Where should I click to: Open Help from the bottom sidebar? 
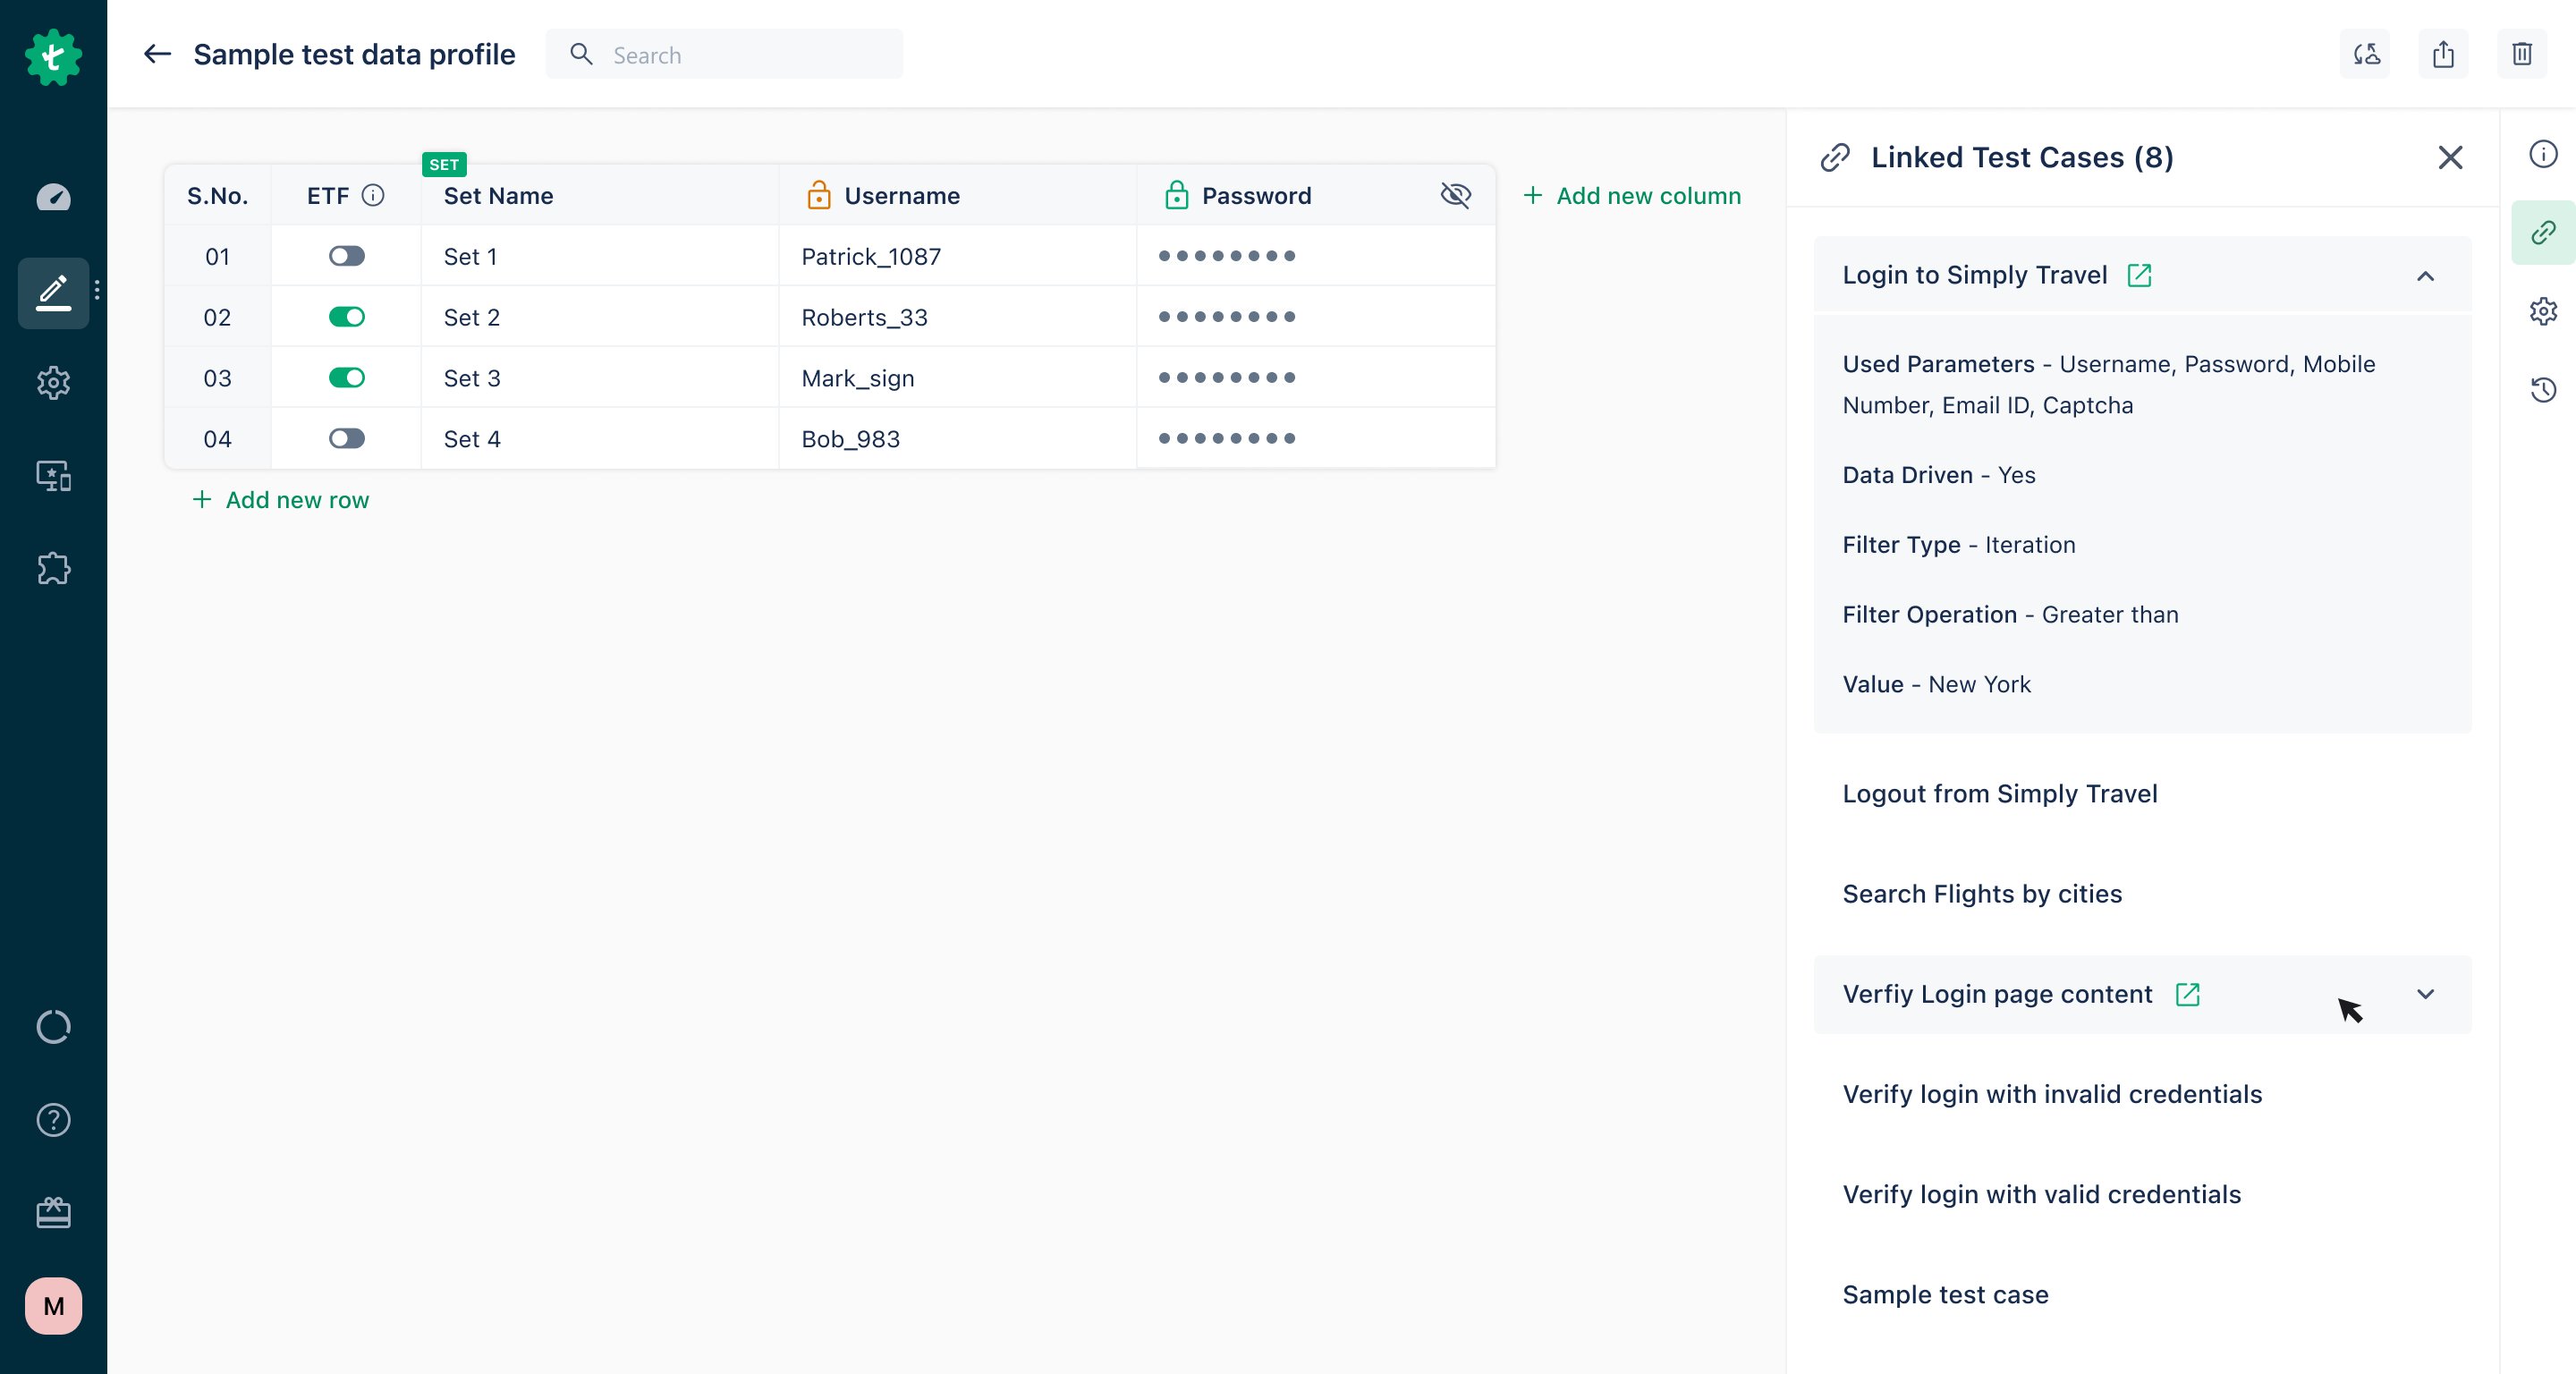[53, 1120]
